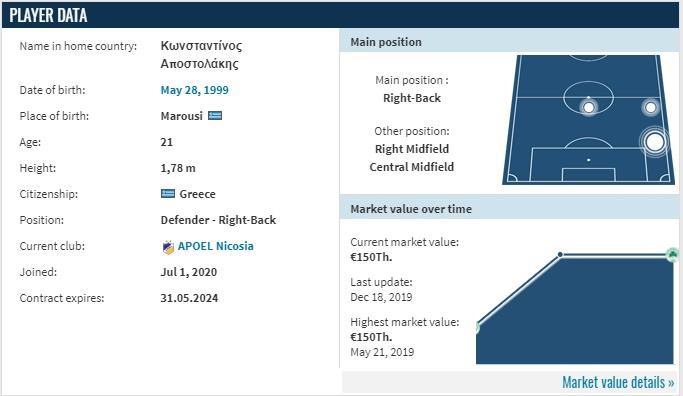Click the APOEL Nicosia club crest icon
683x396 pixels.
(168, 247)
